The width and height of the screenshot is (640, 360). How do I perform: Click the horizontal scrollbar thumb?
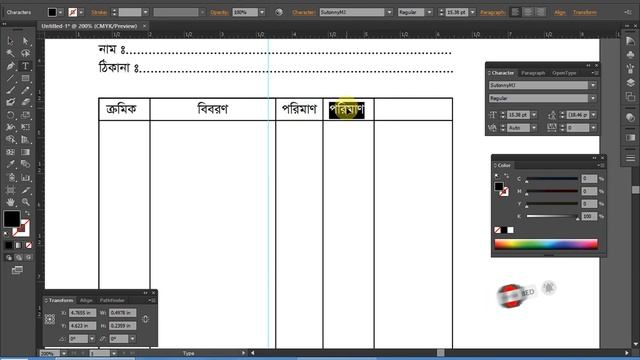[x=440, y=353]
